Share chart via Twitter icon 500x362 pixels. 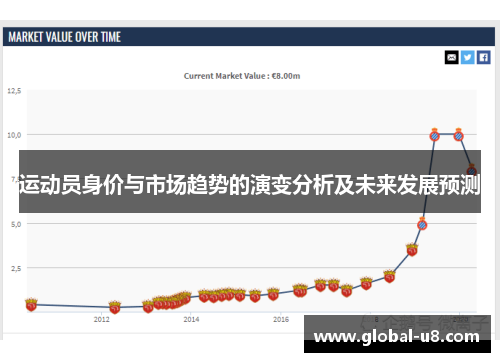[467, 57]
